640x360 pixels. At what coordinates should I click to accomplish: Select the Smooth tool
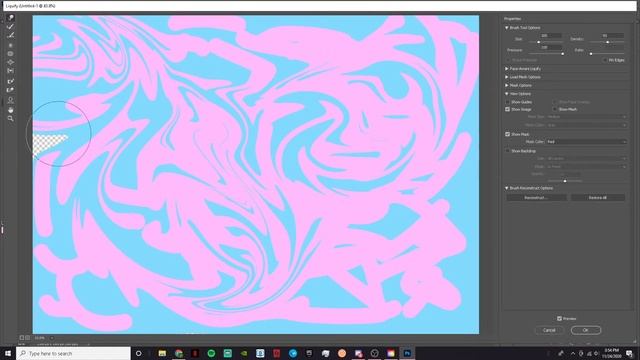(x=10, y=36)
